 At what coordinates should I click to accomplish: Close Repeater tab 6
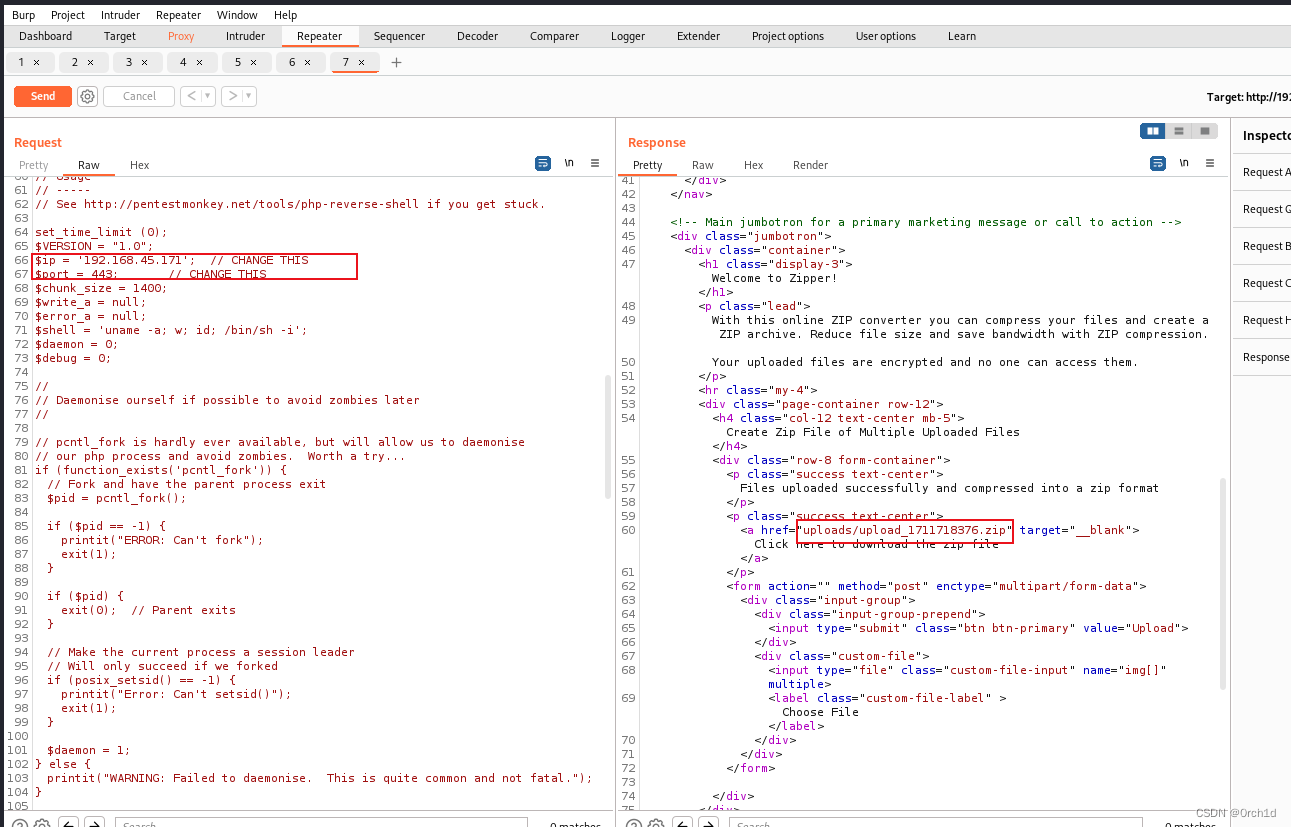(307, 62)
